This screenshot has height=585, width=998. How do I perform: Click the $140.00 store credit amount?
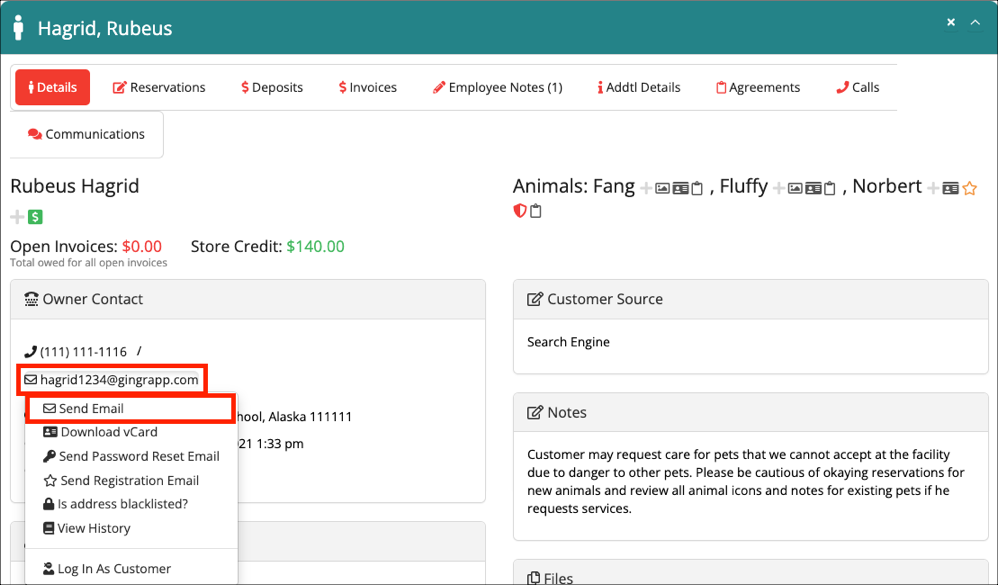315,246
